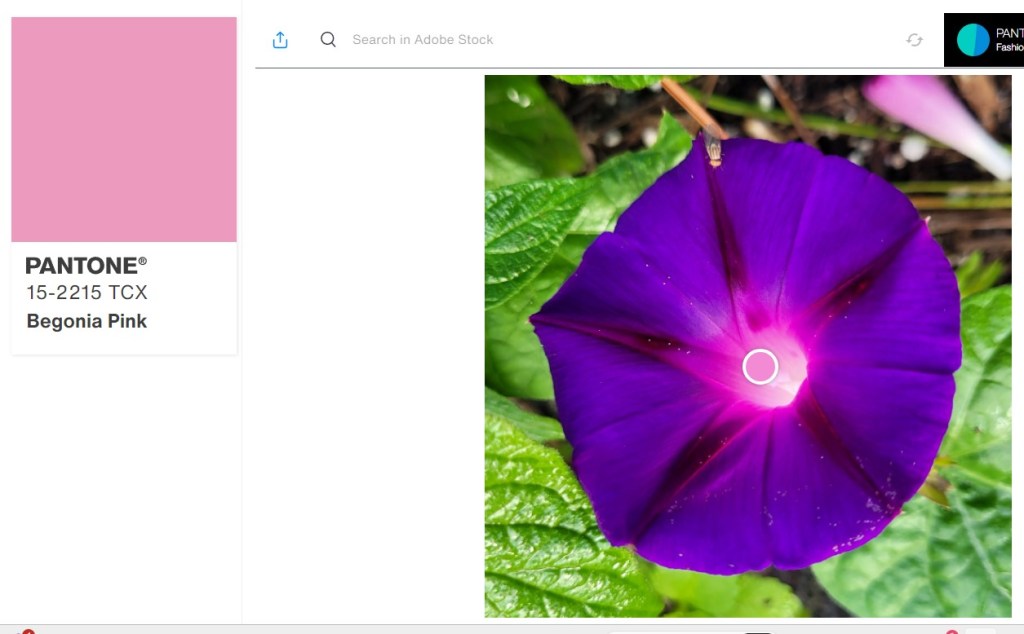Select the Pantone Fashion library label
Screen dimensions: 1024x634
[x=1009, y=40]
